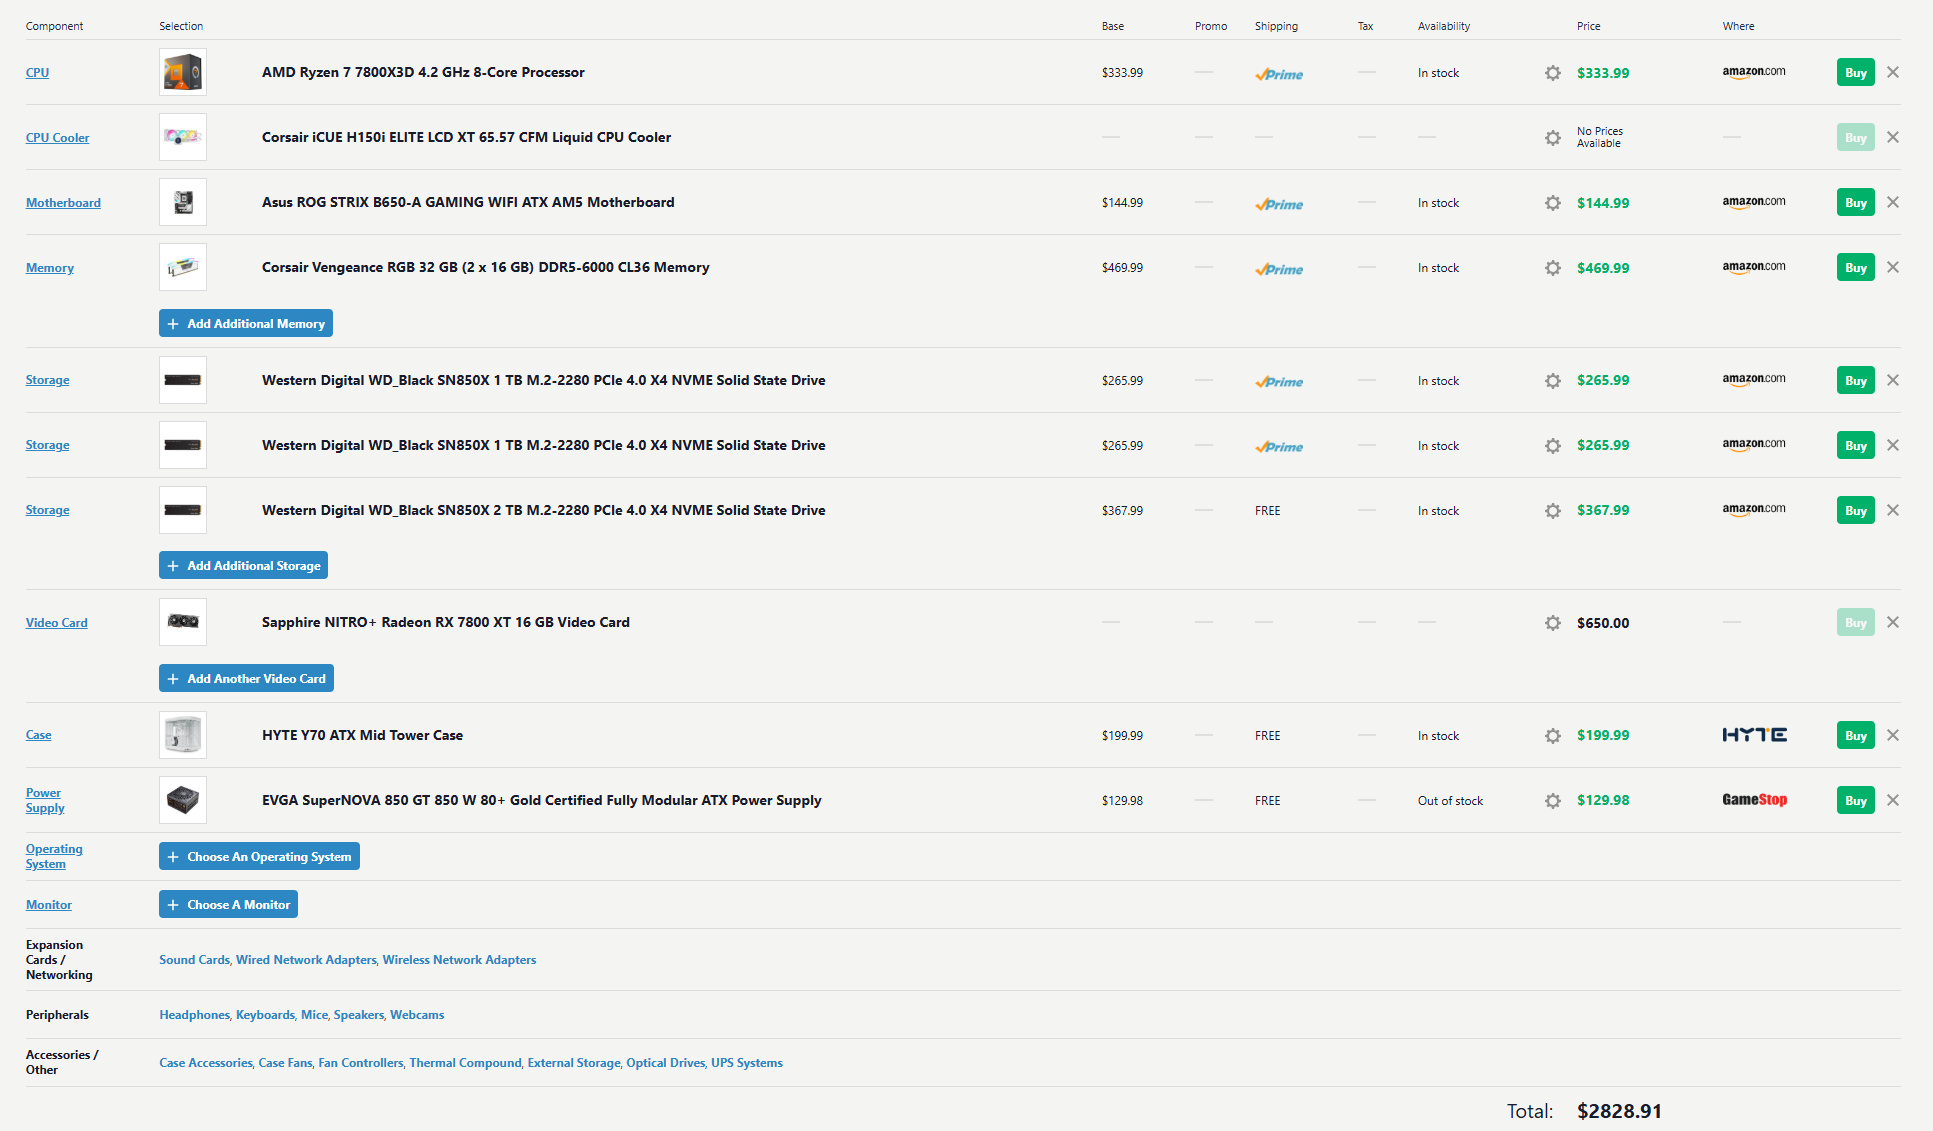Open the amazon.com logo for the Ryzen 7 CPU
The height and width of the screenshot is (1131, 1933).
(x=1753, y=72)
